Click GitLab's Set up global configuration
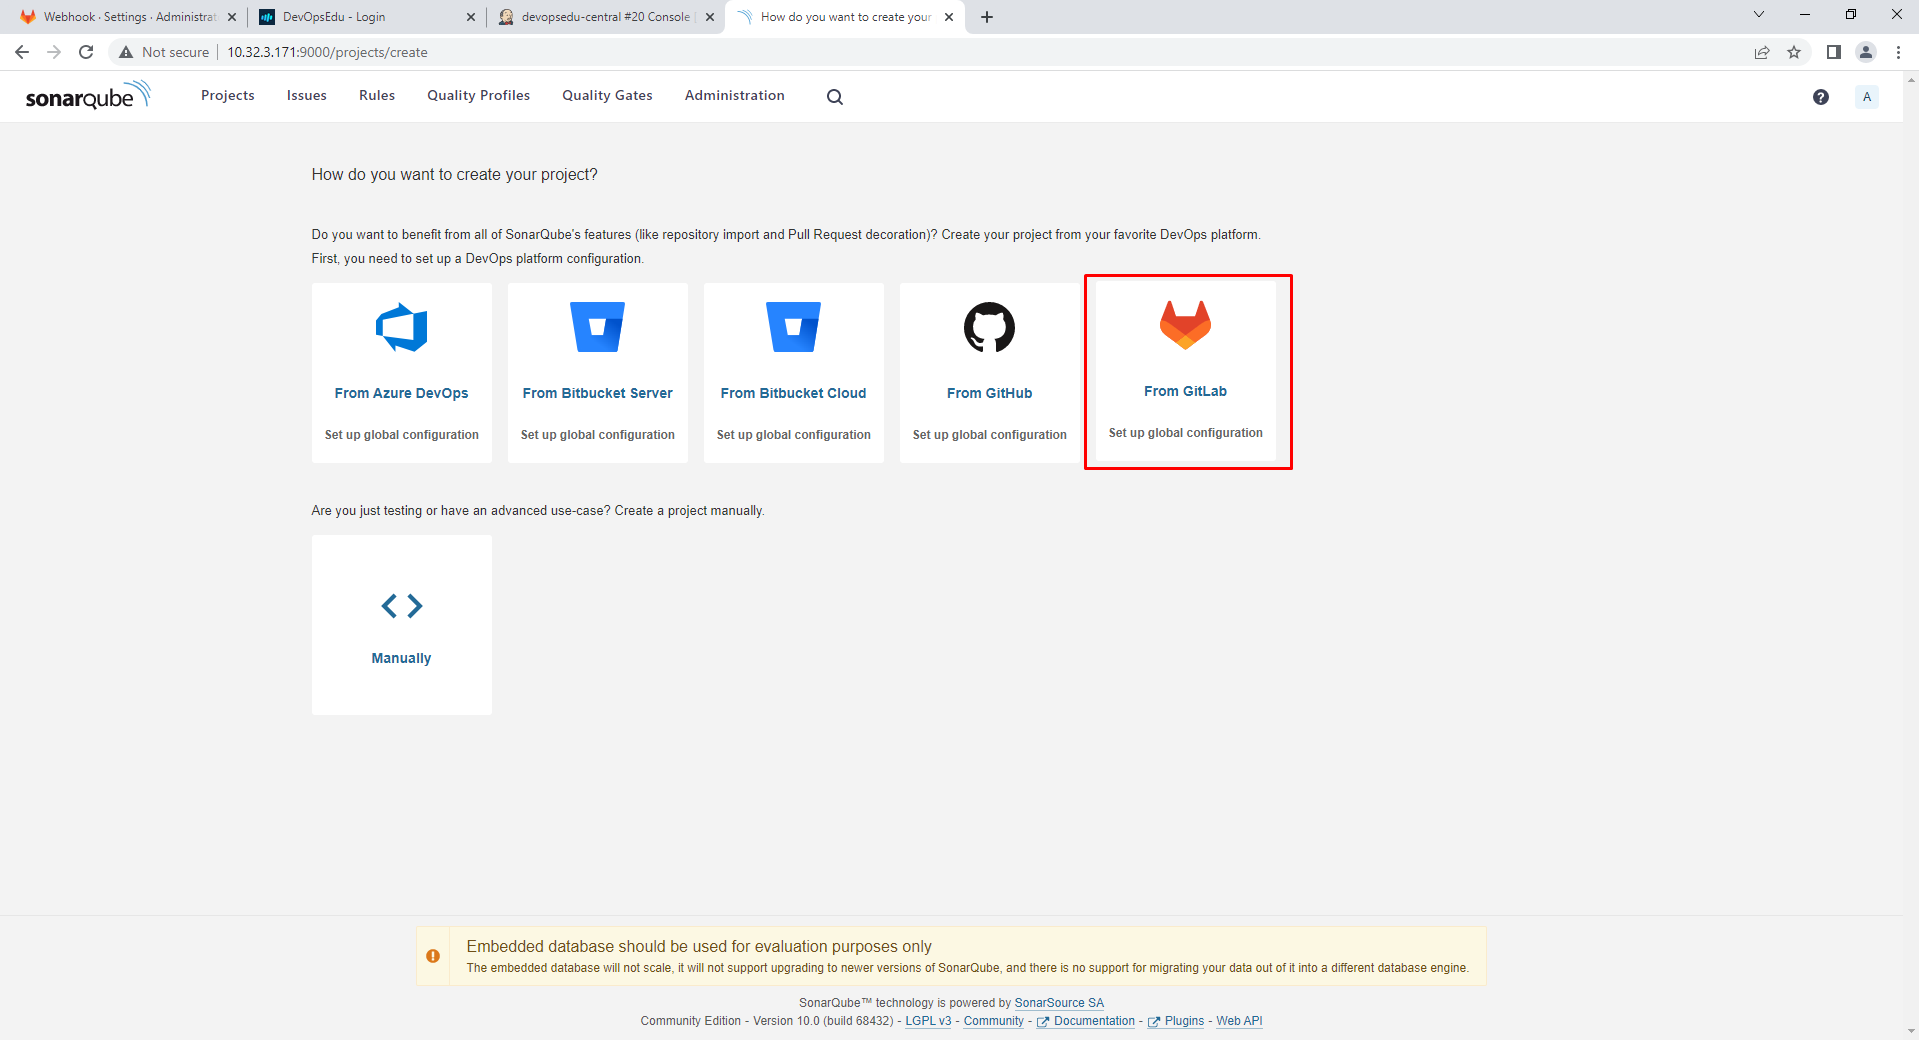 pyautogui.click(x=1186, y=433)
